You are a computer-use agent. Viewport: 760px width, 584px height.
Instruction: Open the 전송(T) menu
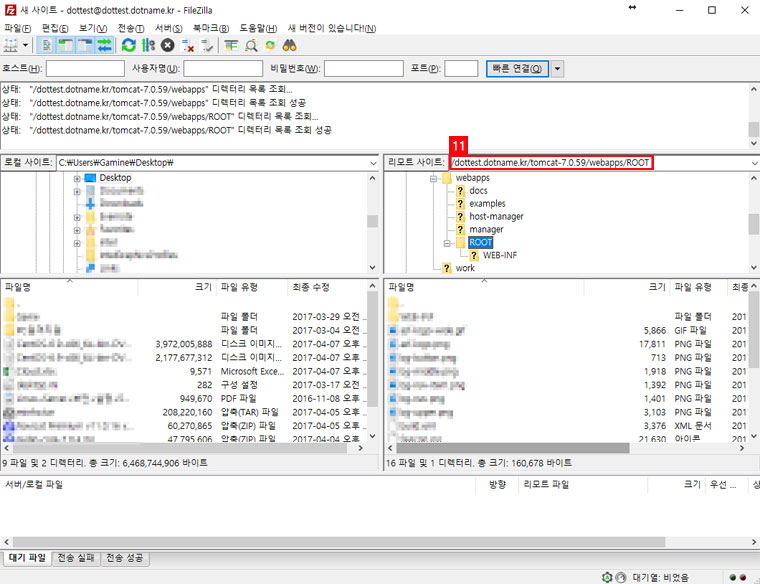coord(130,27)
